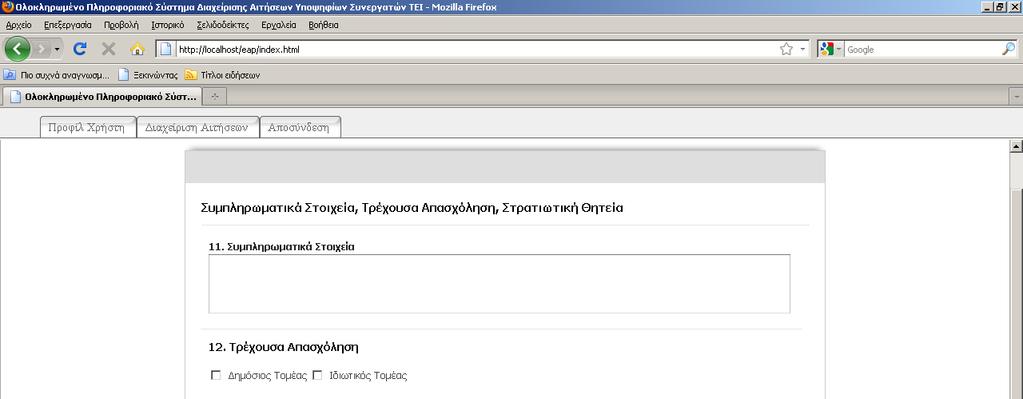Click the page scrollbar up arrow
1023x399 pixels.
(x=1016, y=146)
